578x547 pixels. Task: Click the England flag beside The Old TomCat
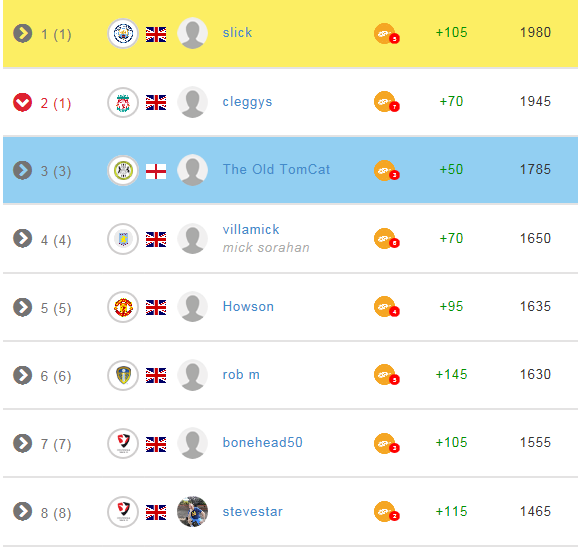(x=156, y=171)
